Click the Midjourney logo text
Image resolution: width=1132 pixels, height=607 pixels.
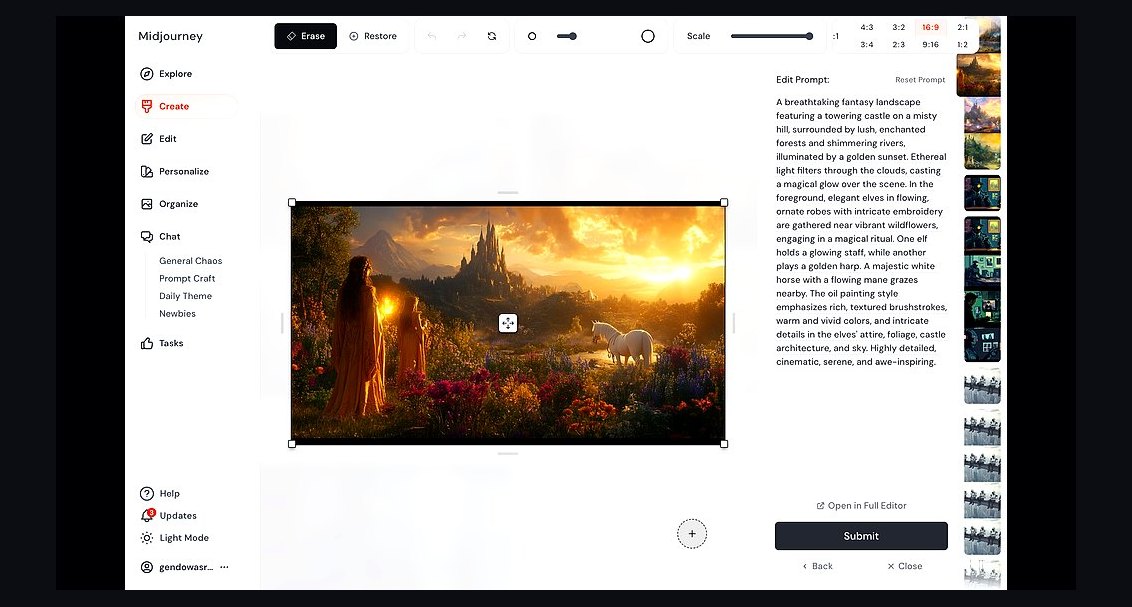(x=170, y=36)
